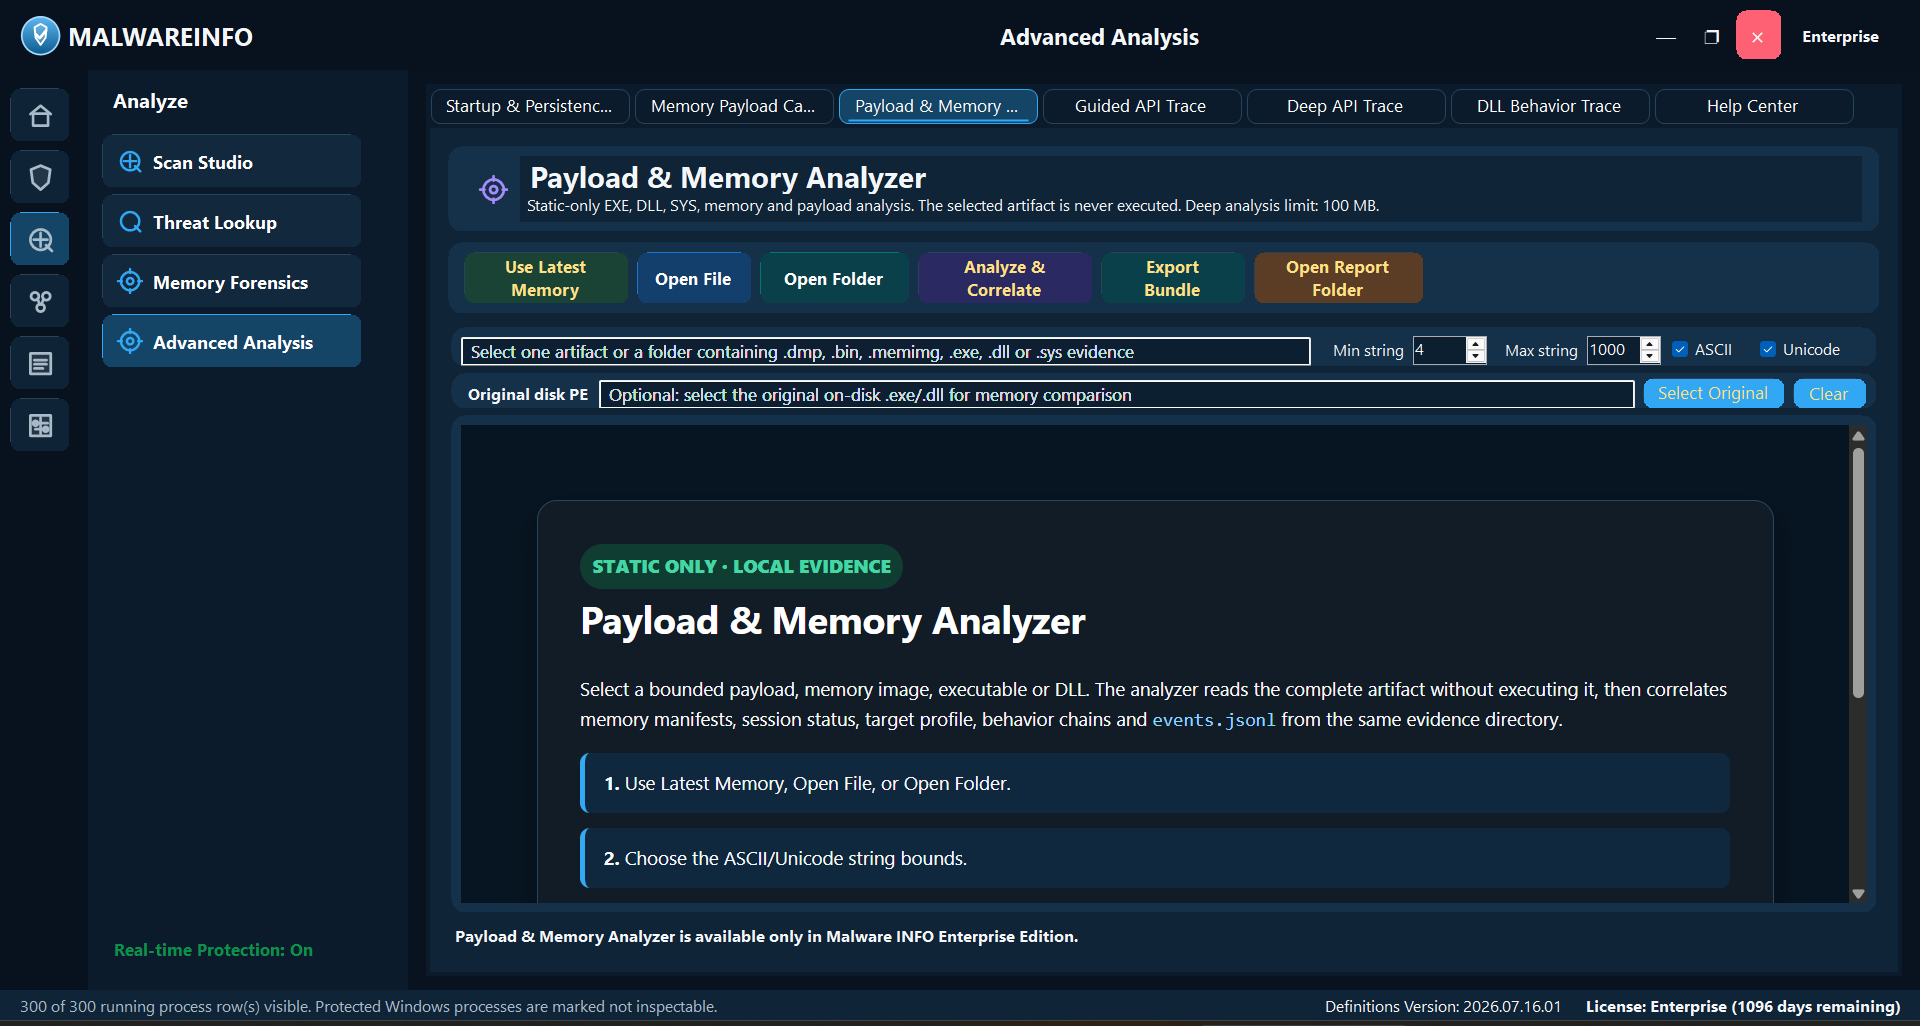
Task: Select the Payload & Memory tab
Action: 938,106
